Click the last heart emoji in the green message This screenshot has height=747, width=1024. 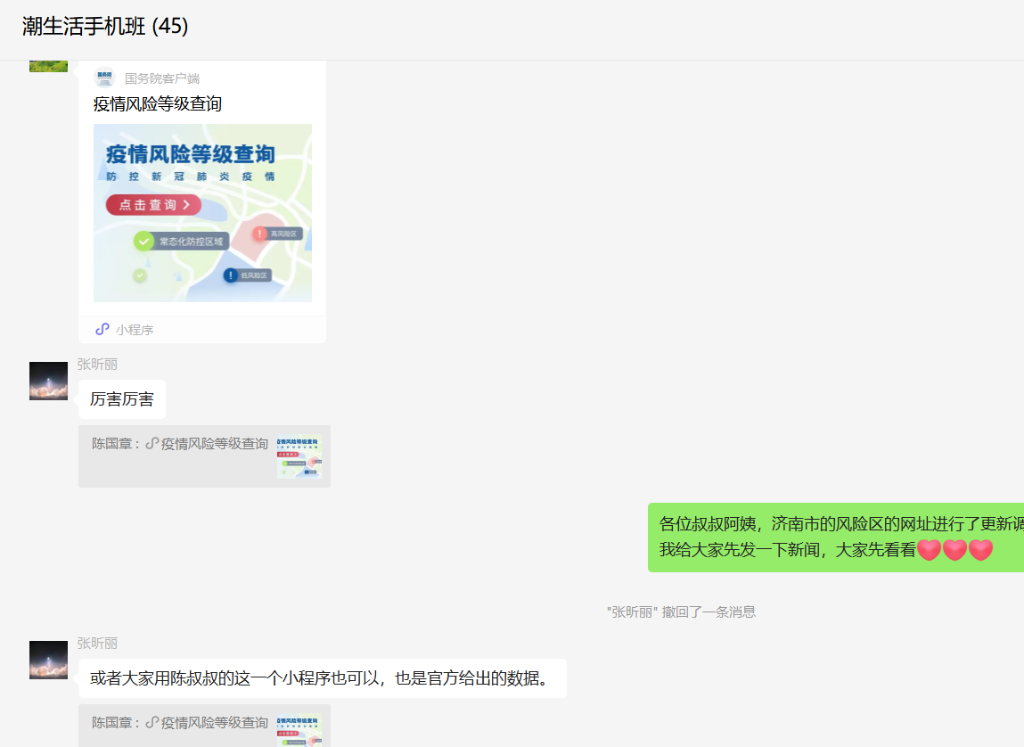point(981,550)
